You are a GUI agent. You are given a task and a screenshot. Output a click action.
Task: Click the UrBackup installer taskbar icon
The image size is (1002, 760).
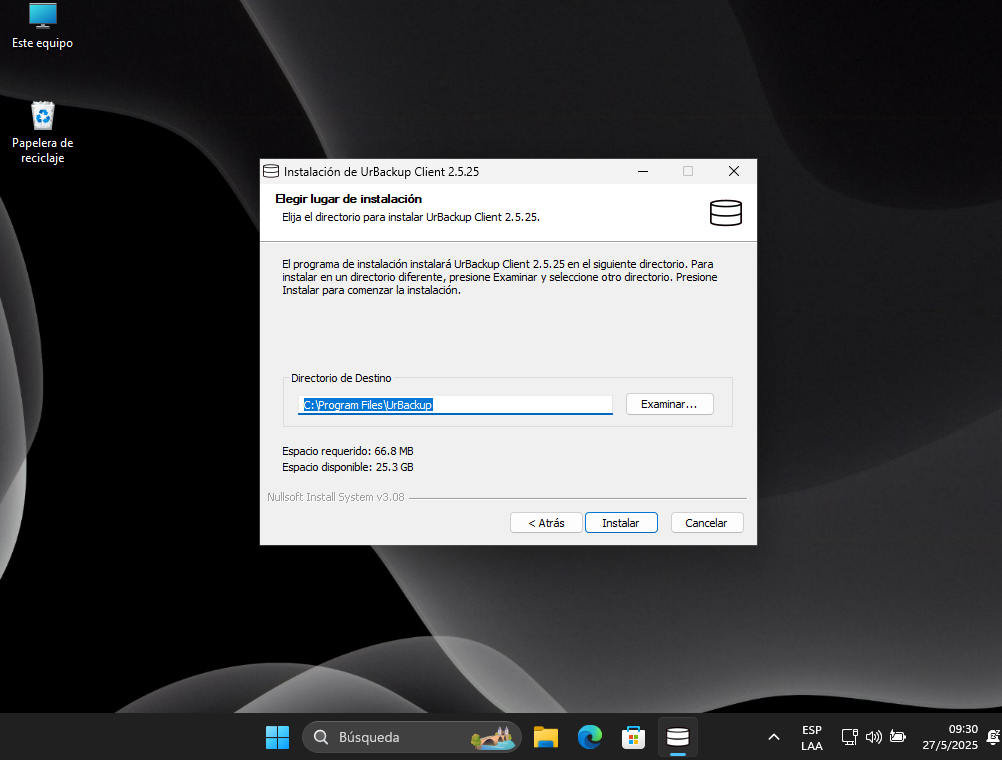pos(678,737)
